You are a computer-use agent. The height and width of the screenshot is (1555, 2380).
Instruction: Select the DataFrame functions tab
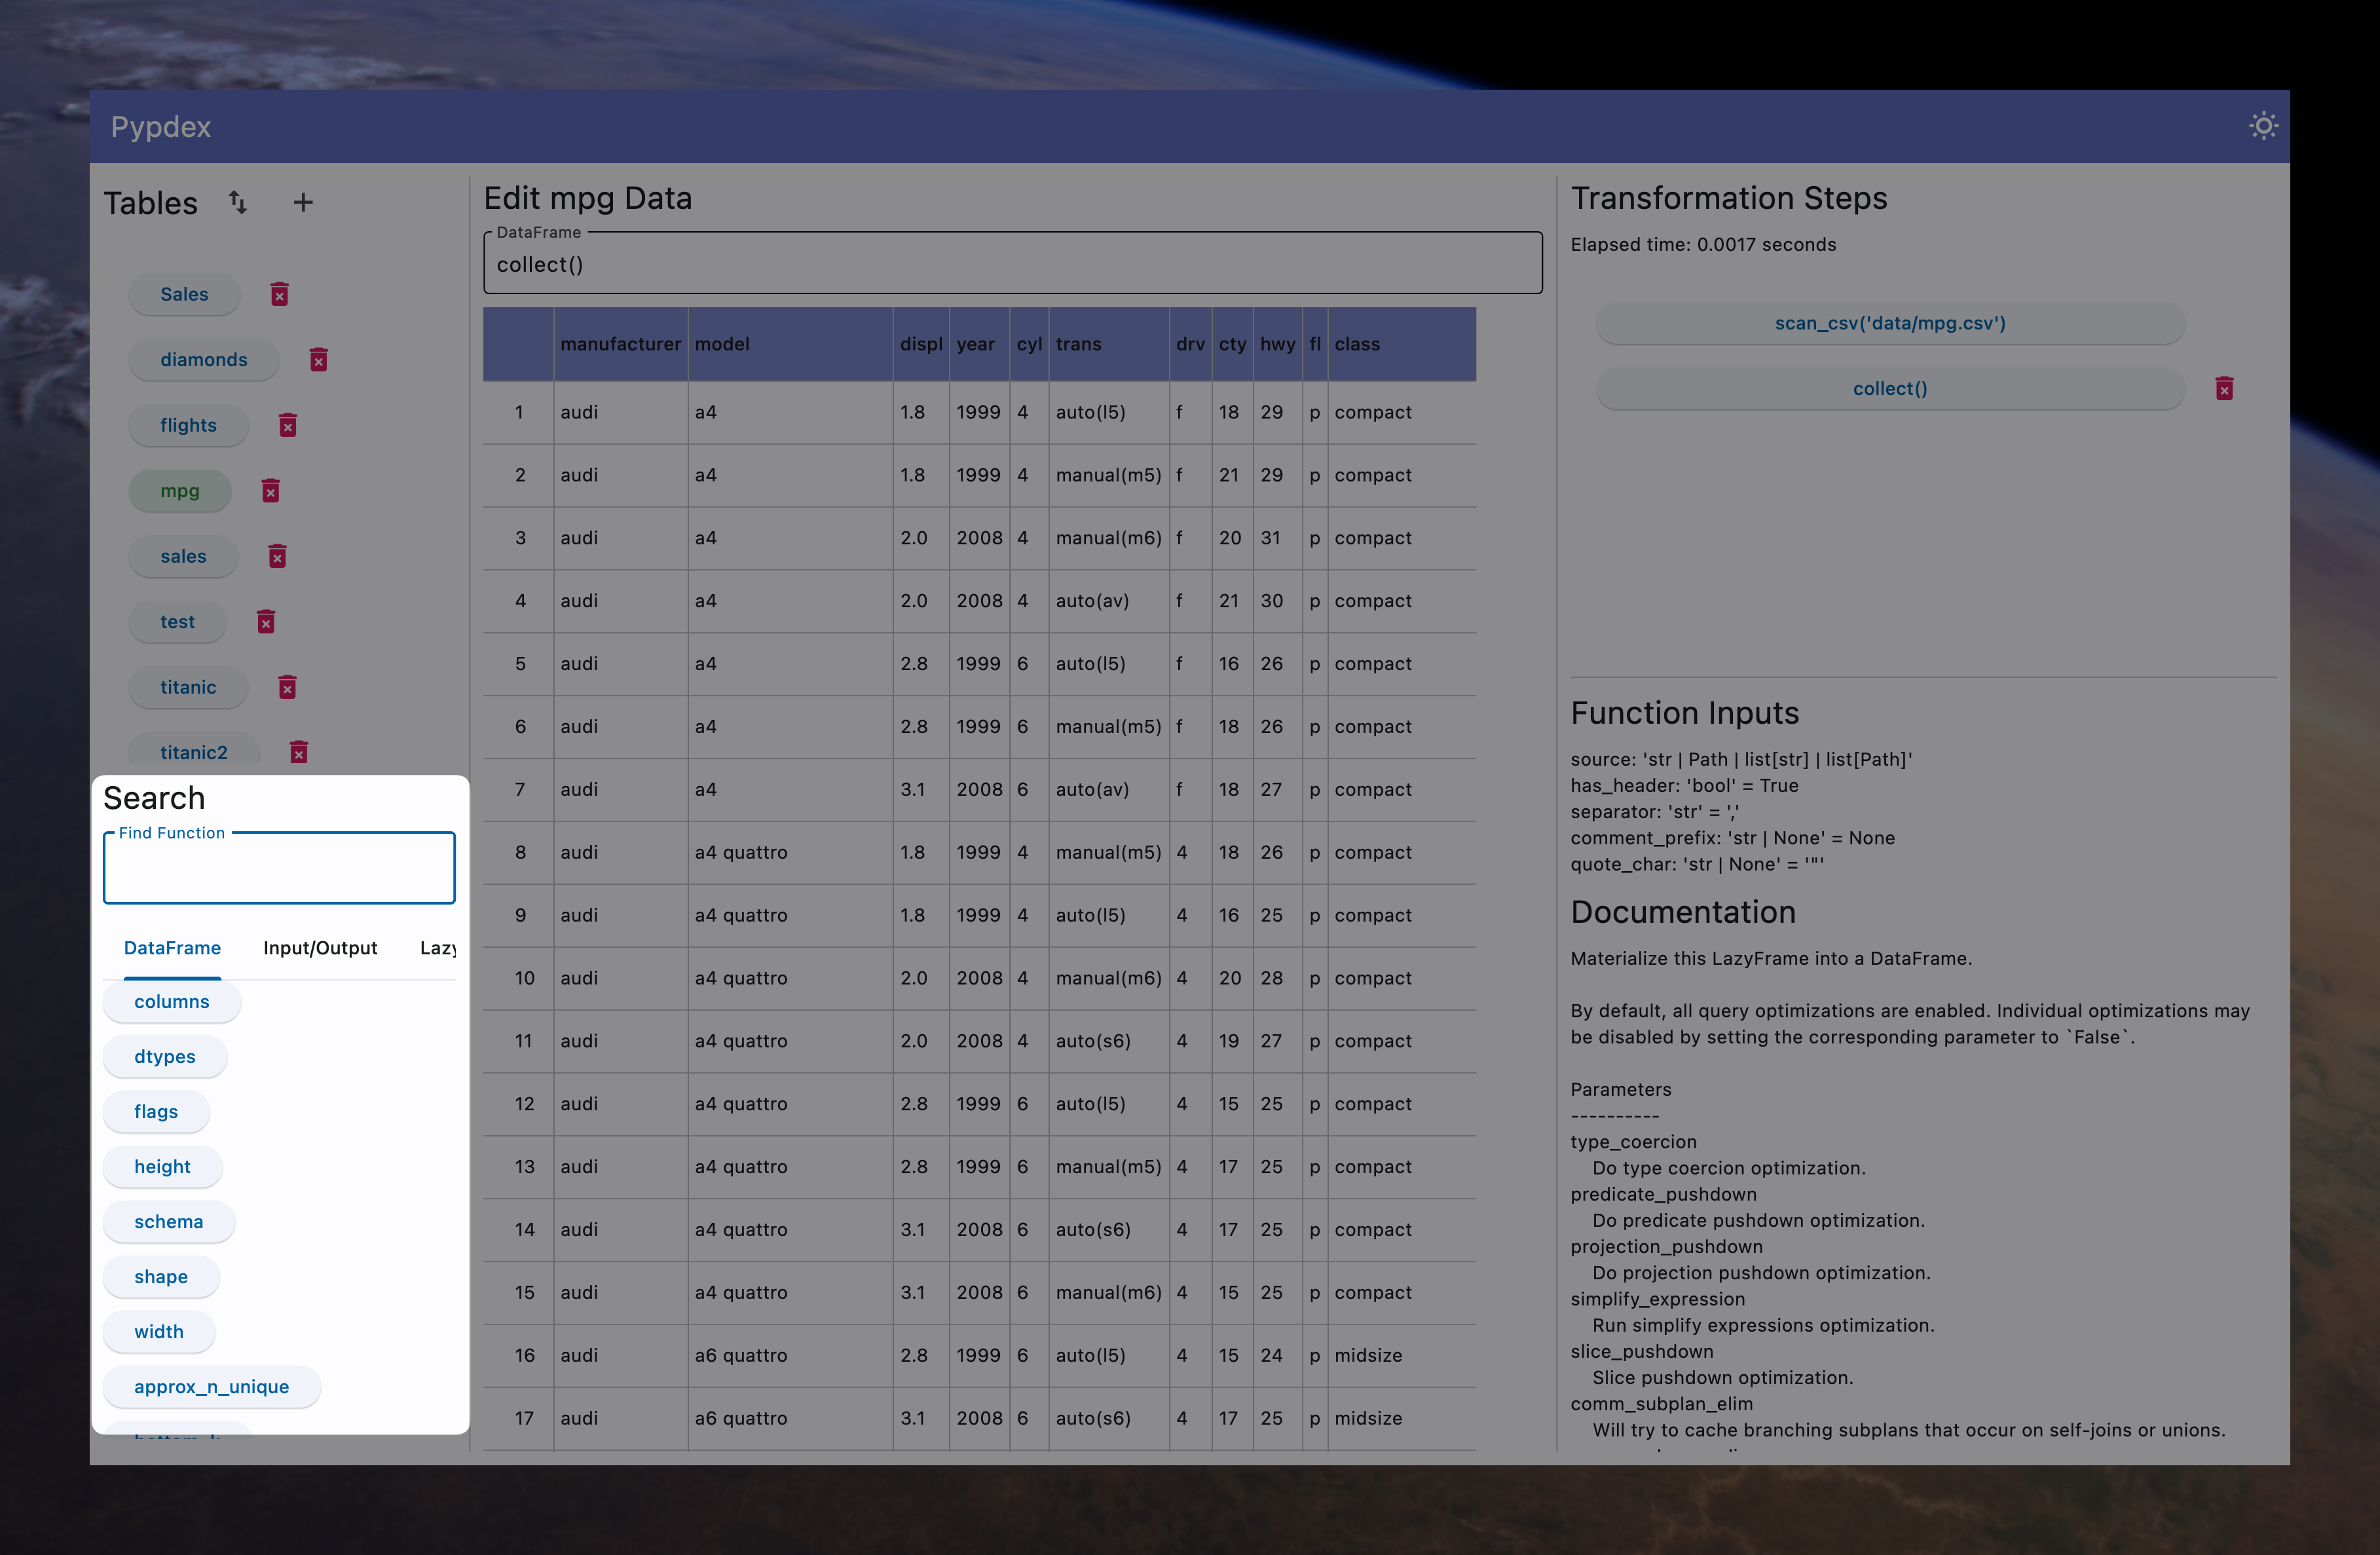[x=172, y=948]
